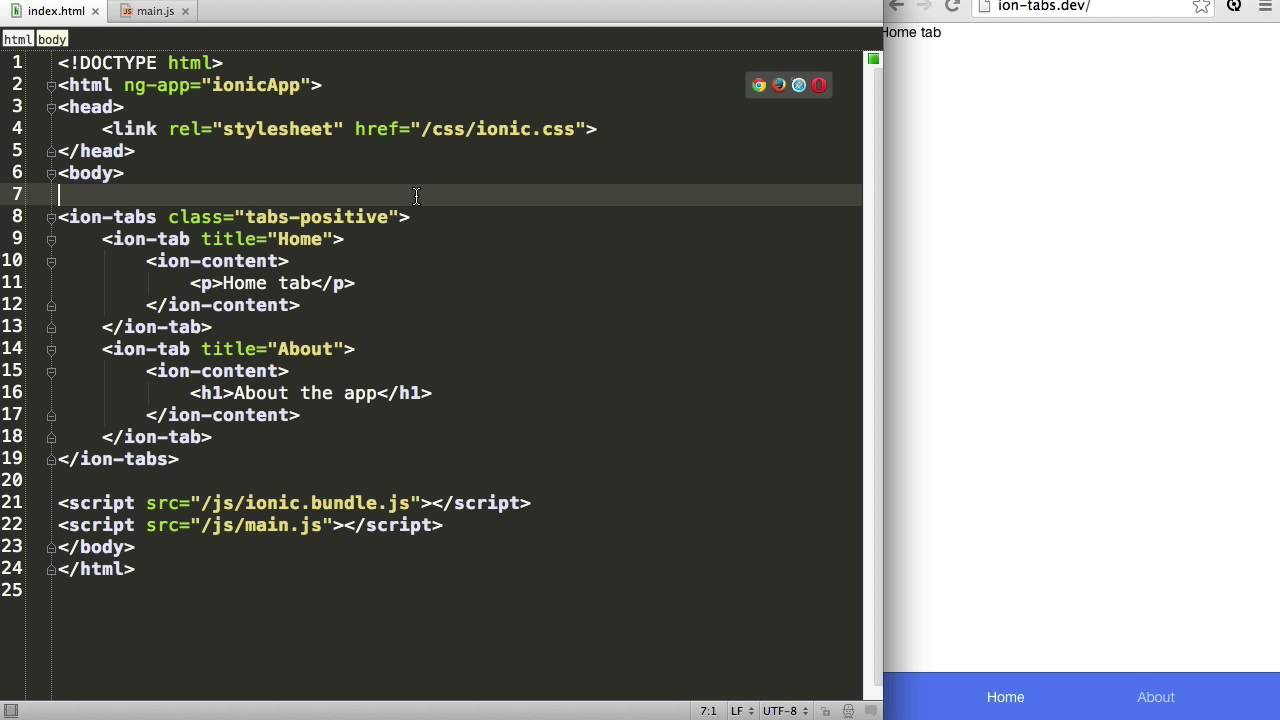Place cursor on "<!DOCTYPE html>" line

(x=140, y=63)
